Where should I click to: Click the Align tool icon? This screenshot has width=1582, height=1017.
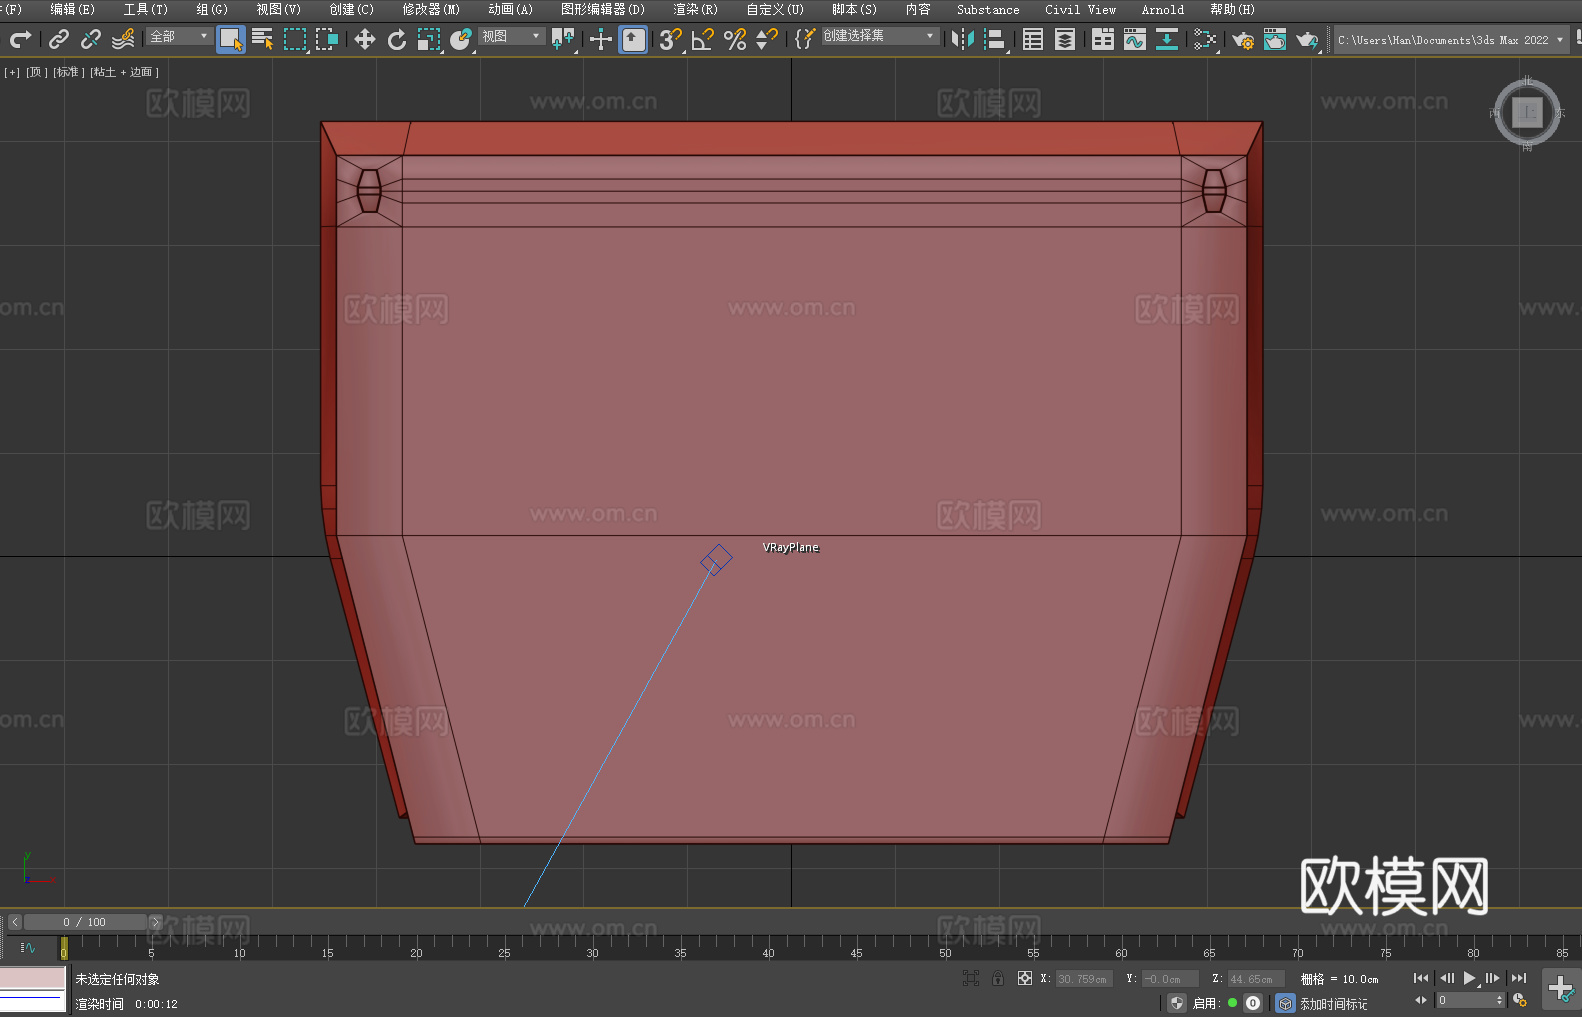(995, 39)
